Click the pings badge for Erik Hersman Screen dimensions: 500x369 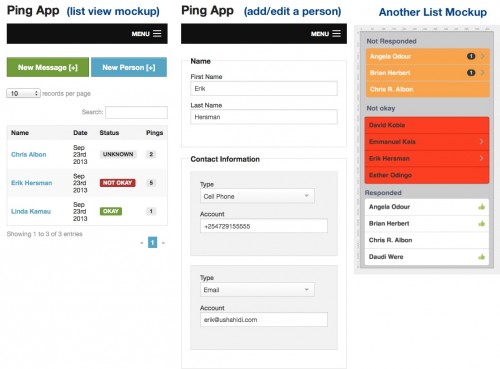(x=151, y=183)
